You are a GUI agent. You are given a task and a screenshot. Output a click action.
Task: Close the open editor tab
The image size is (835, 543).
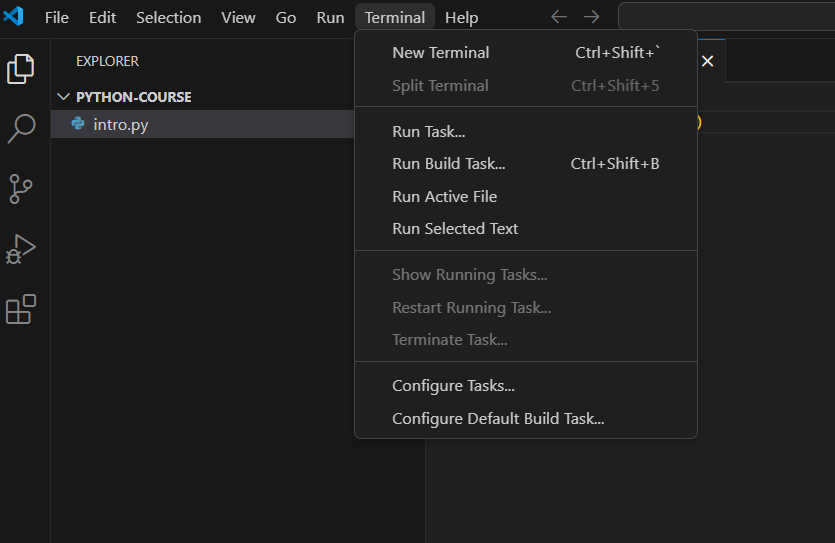pyautogui.click(x=707, y=61)
